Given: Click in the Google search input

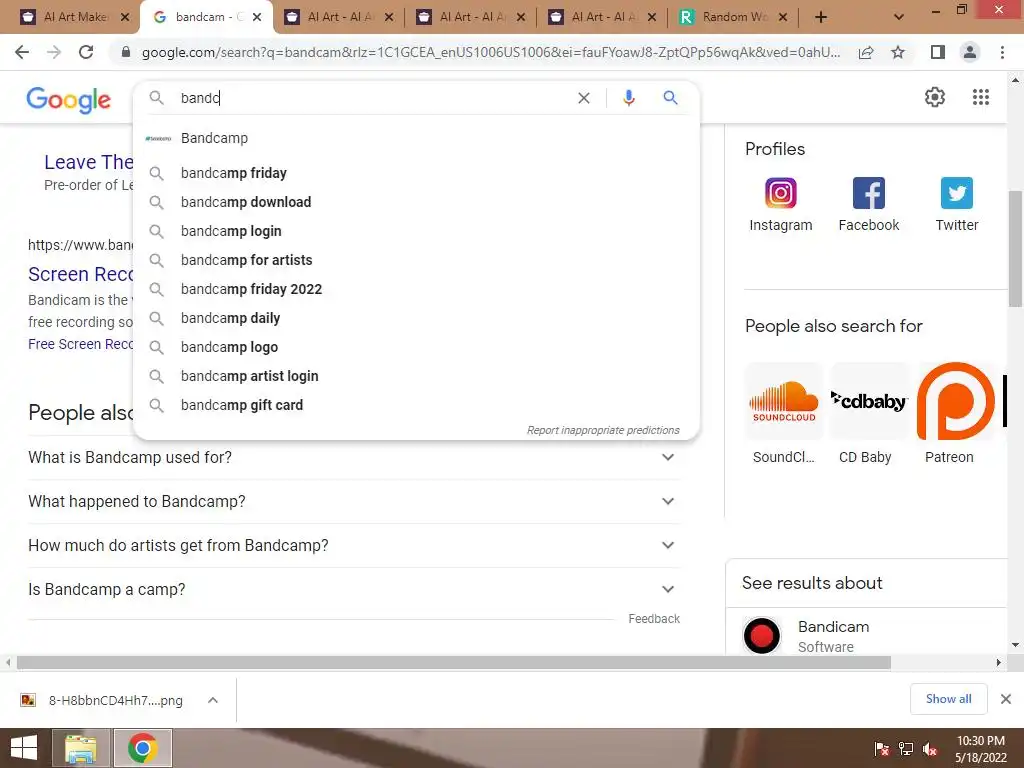Looking at the screenshot, I should tap(372, 98).
